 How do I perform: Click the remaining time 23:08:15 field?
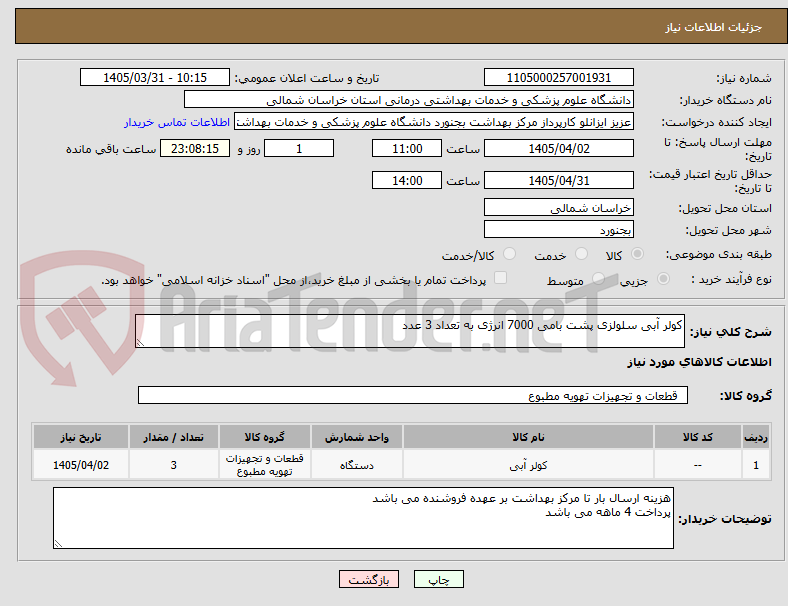(x=195, y=148)
